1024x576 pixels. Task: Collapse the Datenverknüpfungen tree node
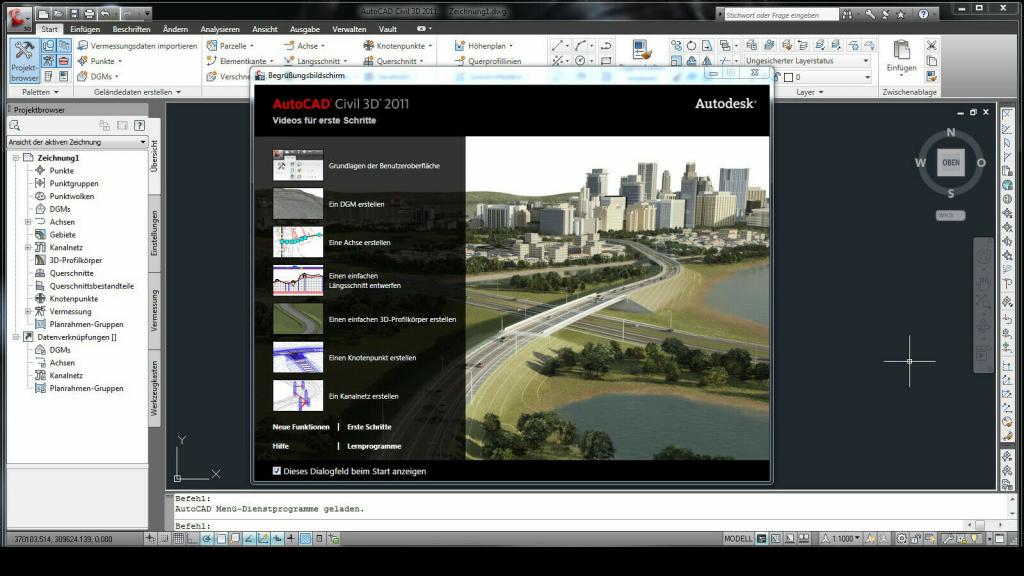[16, 337]
